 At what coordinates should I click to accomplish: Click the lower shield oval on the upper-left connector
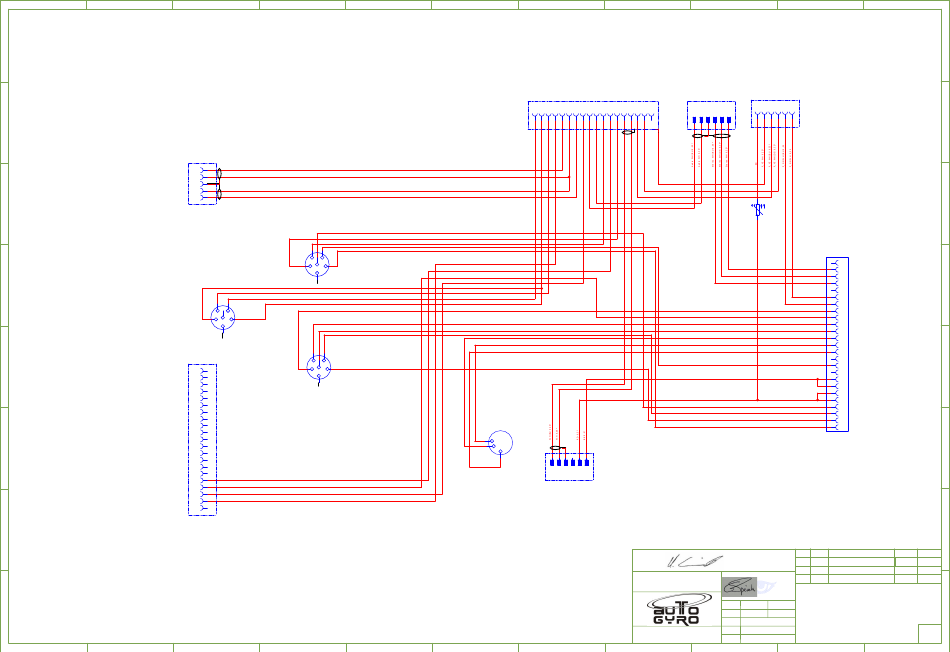pos(219,194)
